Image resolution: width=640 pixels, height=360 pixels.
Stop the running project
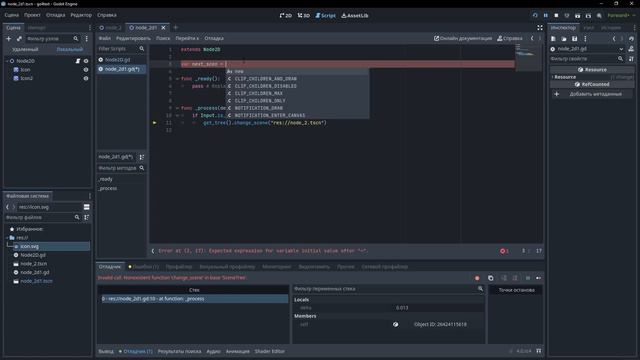(x=556, y=16)
